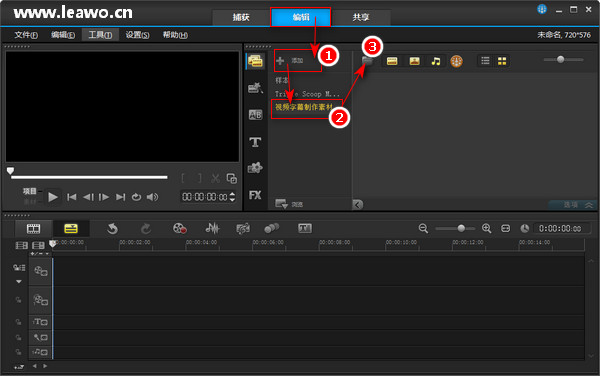Toggle repeat playback
Viewport: 600px width, 376px height.
point(136,197)
